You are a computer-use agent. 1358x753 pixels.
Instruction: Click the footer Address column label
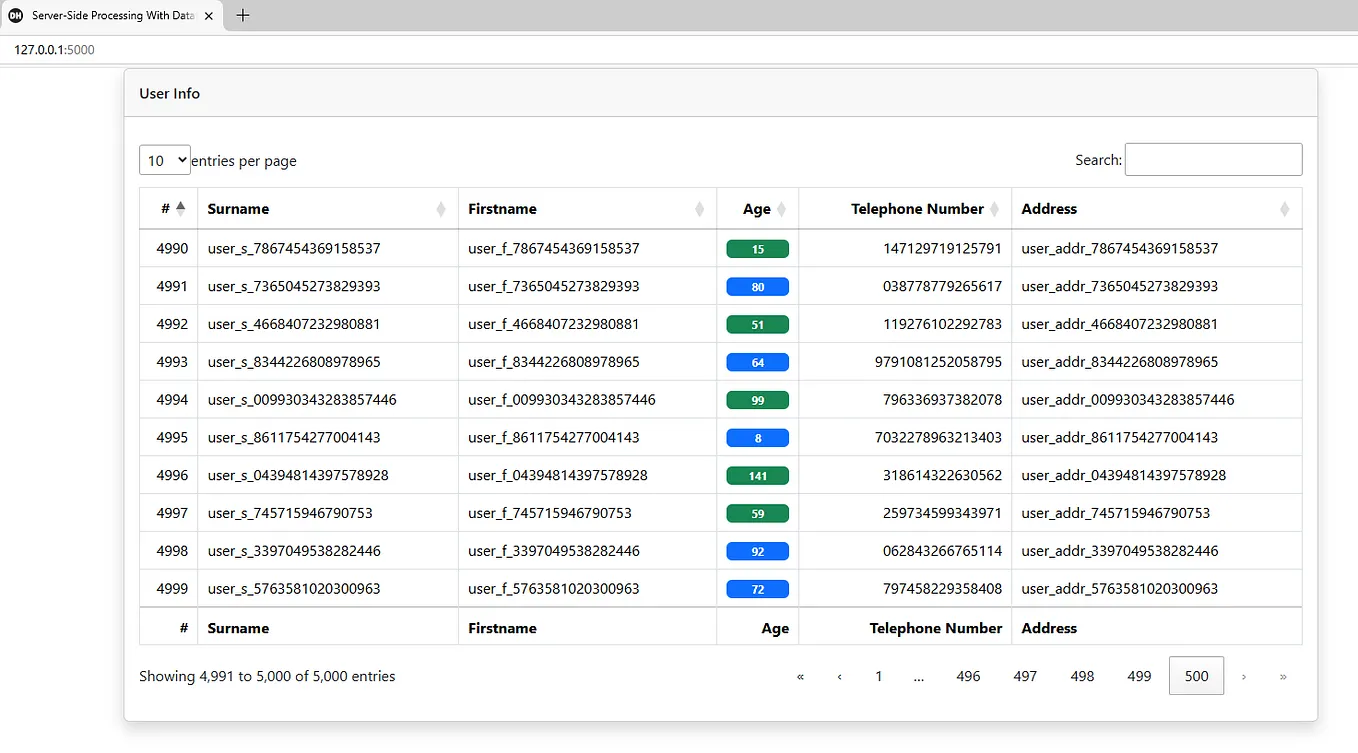(1049, 628)
